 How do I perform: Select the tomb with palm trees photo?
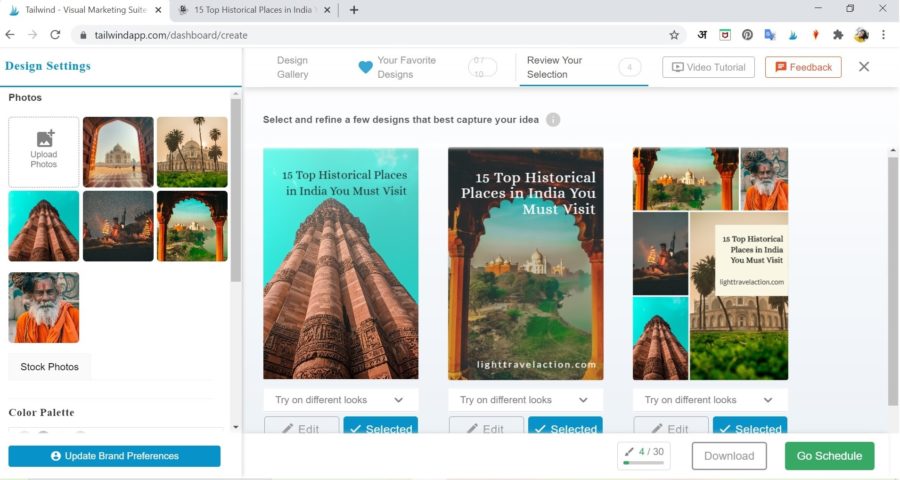[192, 152]
